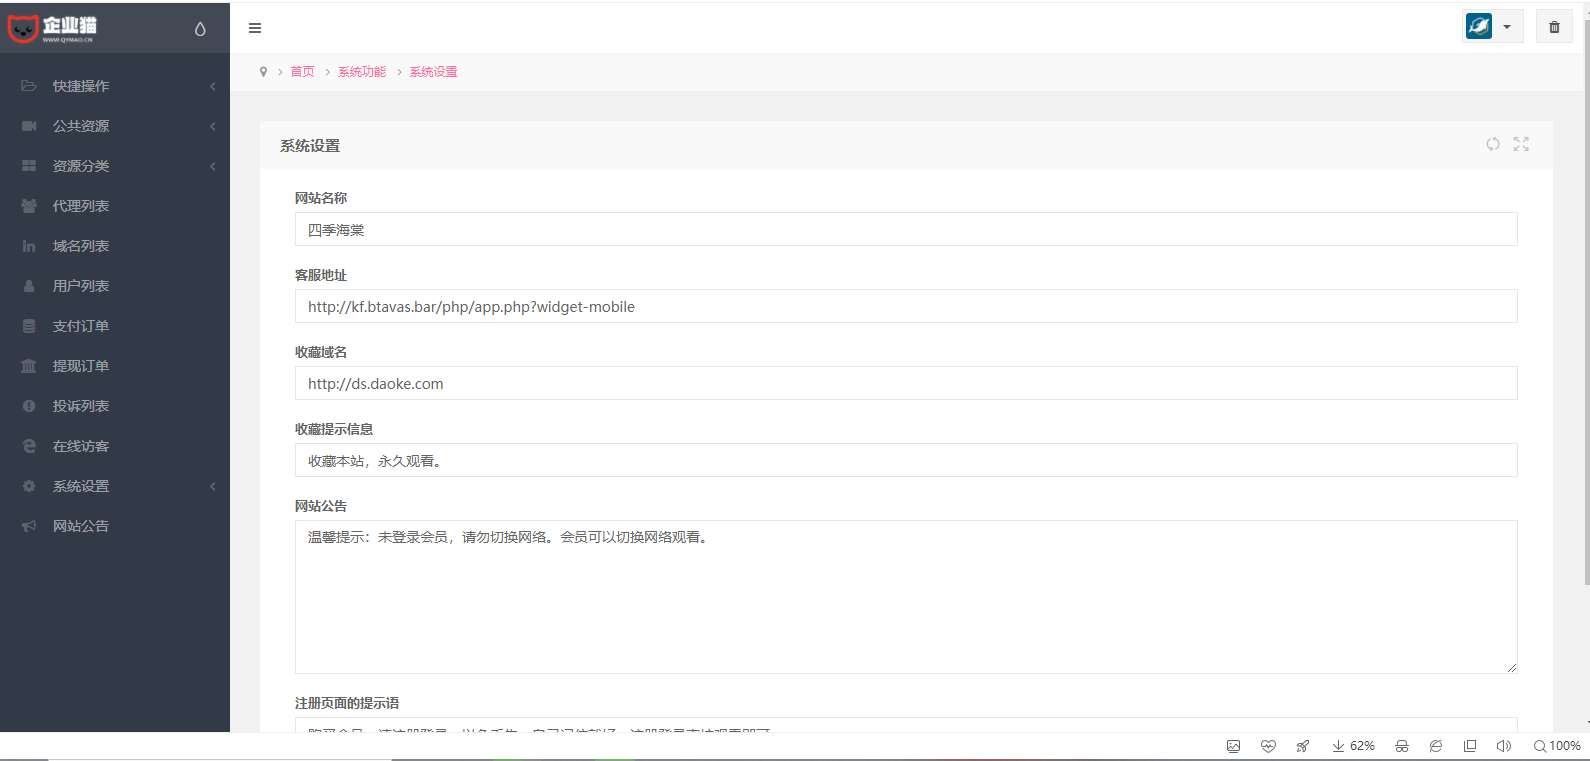Viewport: 1590px width, 761px height.
Task: Go to 首页 via breadcrumb link
Action: pos(302,72)
